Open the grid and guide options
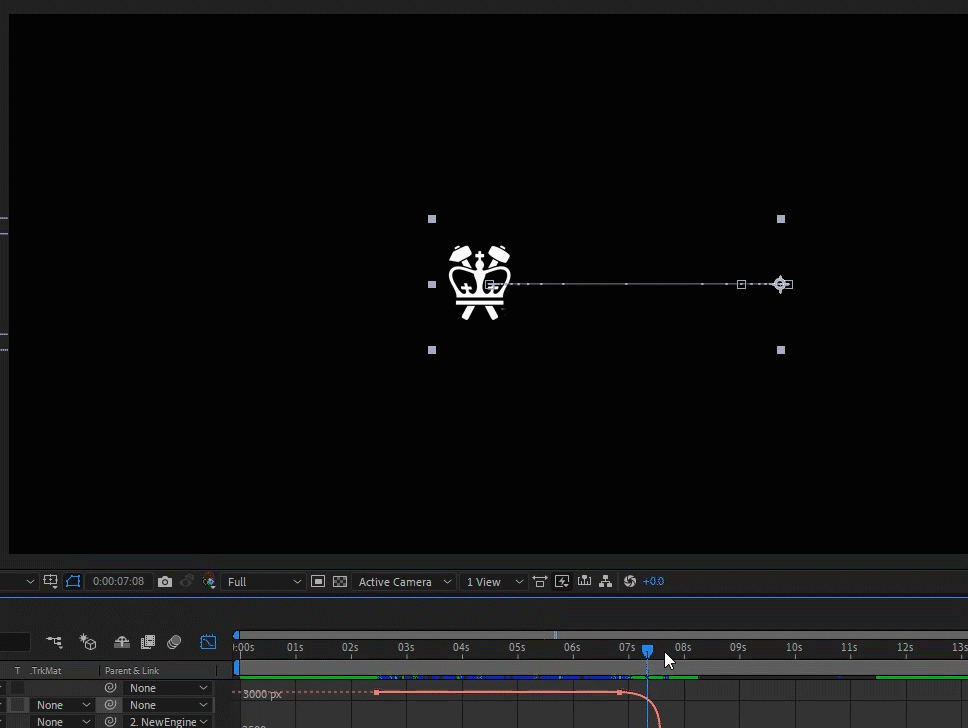This screenshot has height=728, width=968. (51, 582)
